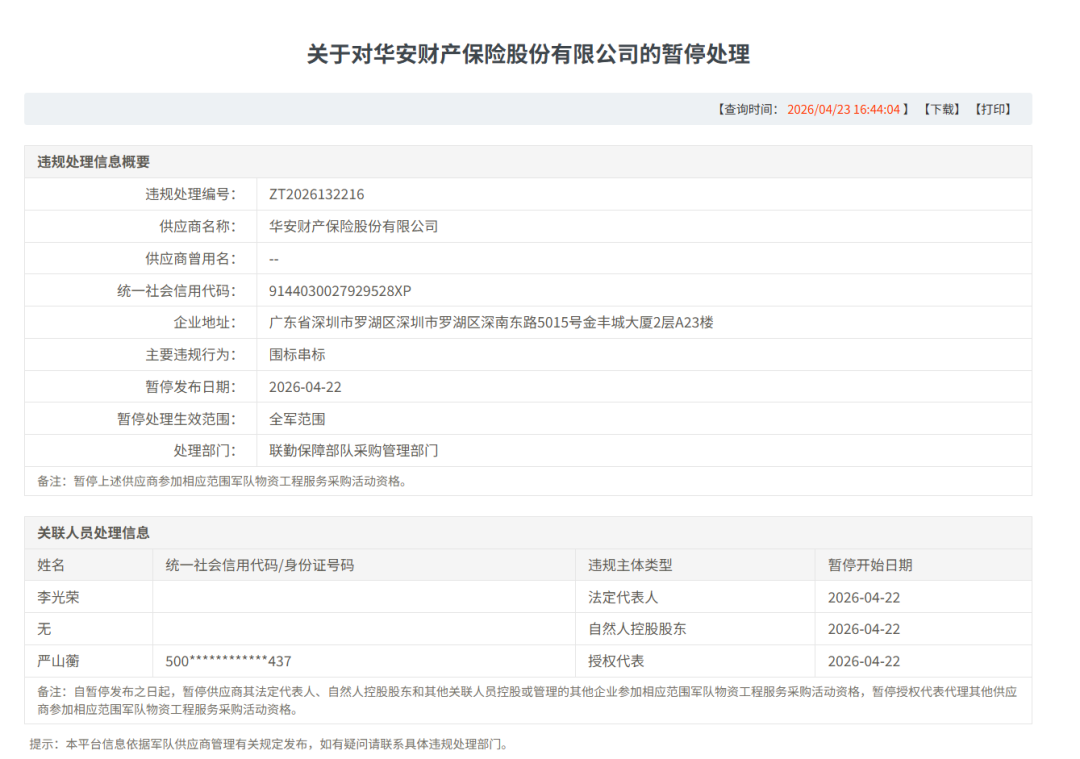Click the 关联人员处理信息 section header
This screenshot has width=1080, height=759.
pyautogui.click(x=94, y=533)
